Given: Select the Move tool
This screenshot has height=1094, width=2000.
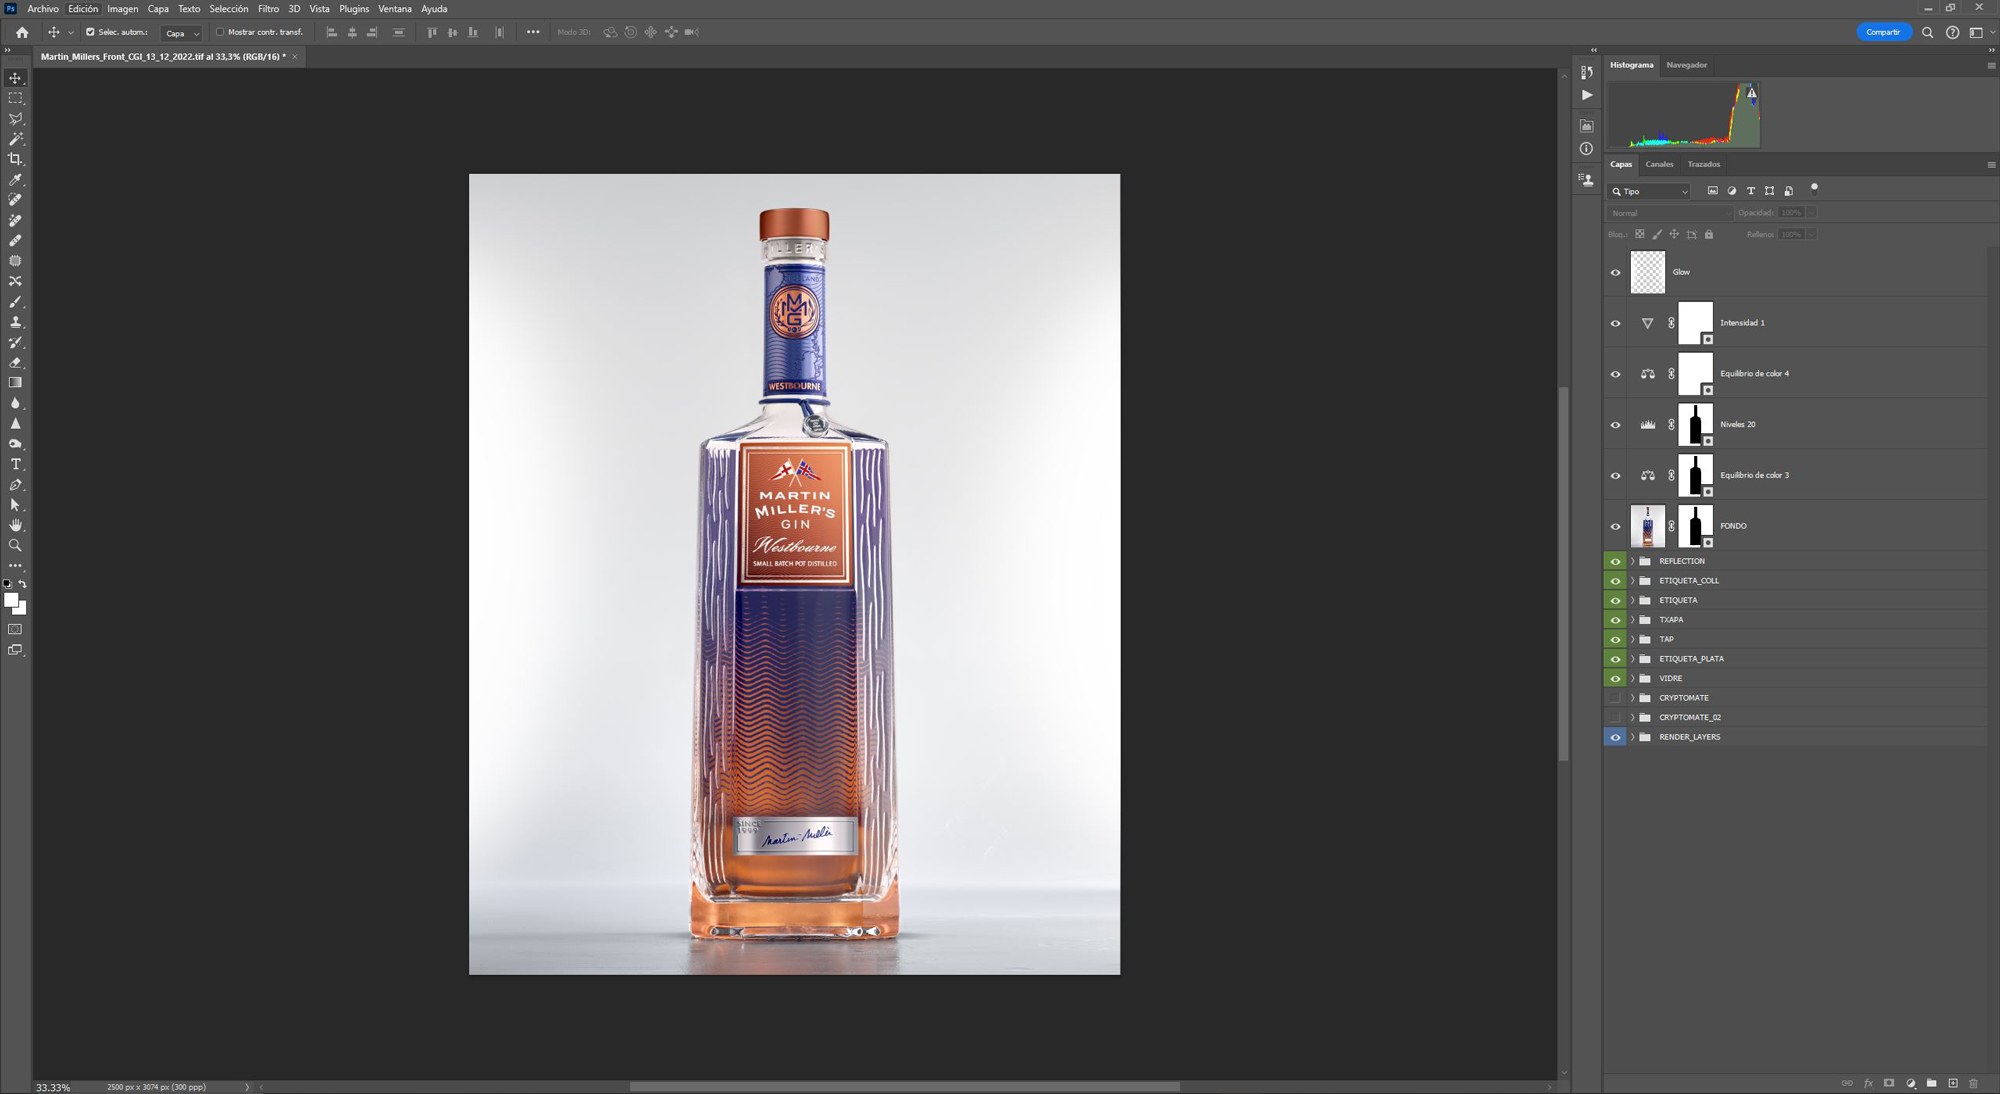Looking at the screenshot, I should [15, 78].
